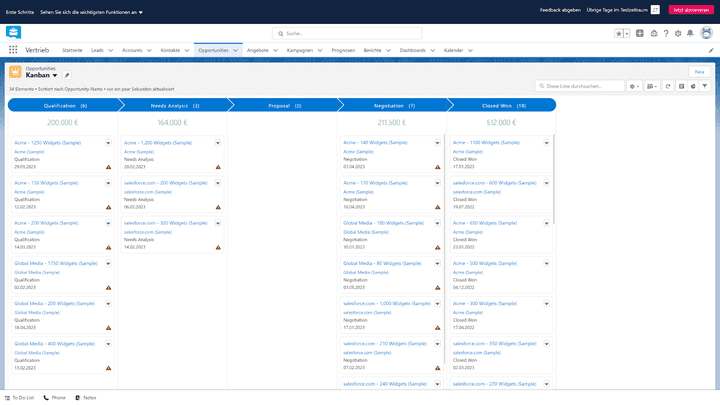
Task: Open actions menu on Acme - 1250 Widgets card
Action: pyautogui.click(x=108, y=143)
